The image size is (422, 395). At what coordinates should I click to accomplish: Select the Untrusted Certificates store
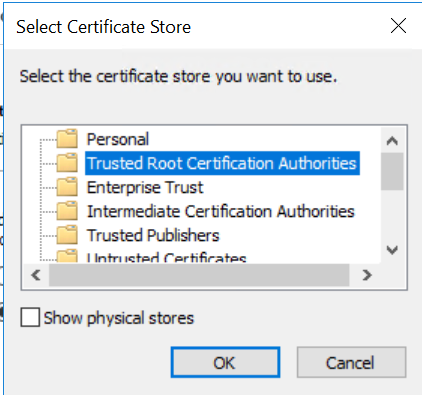pyautogui.click(x=166, y=257)
